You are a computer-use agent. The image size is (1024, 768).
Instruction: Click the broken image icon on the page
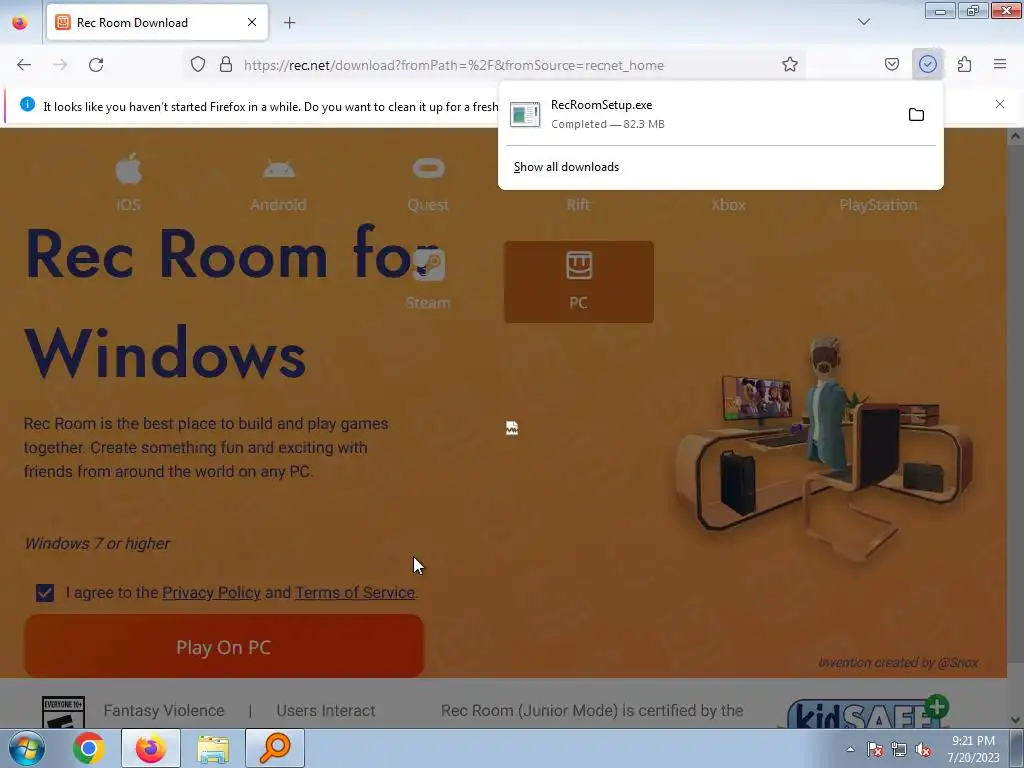pyautogui.click(x=512, y=428)
